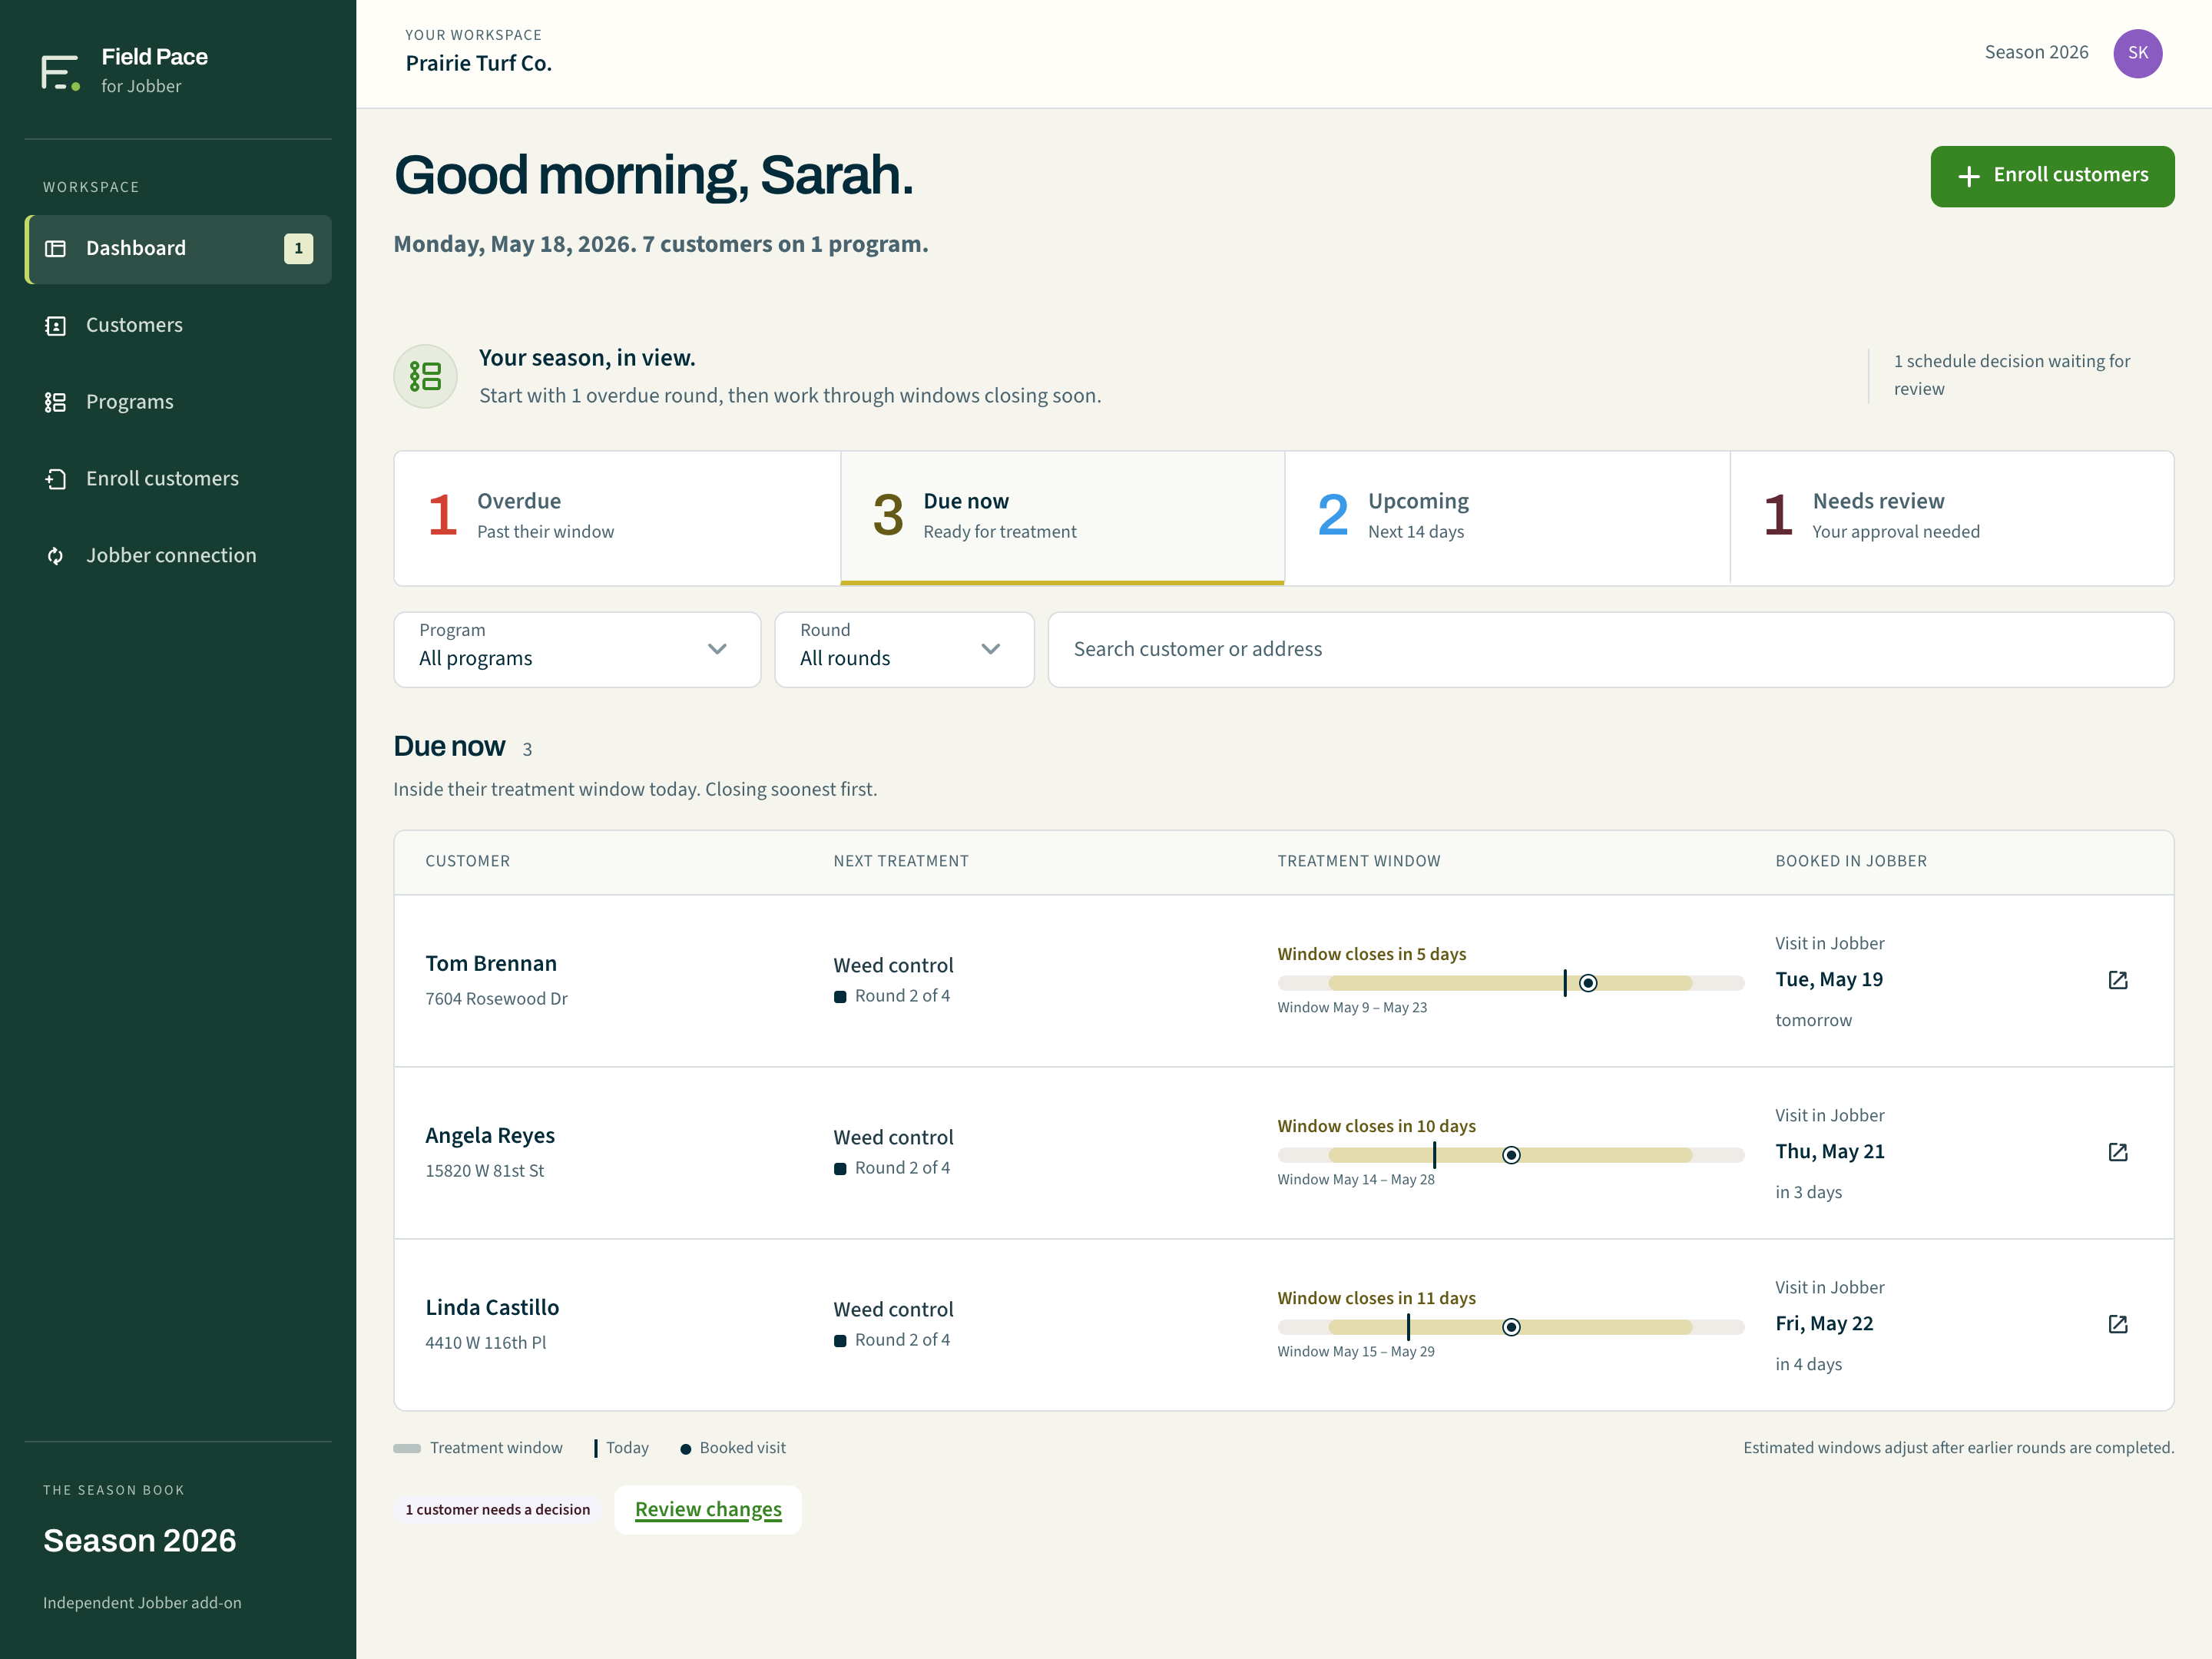
Task: Click the Tom Brennan customer name
Action: (x=491, y=963)
